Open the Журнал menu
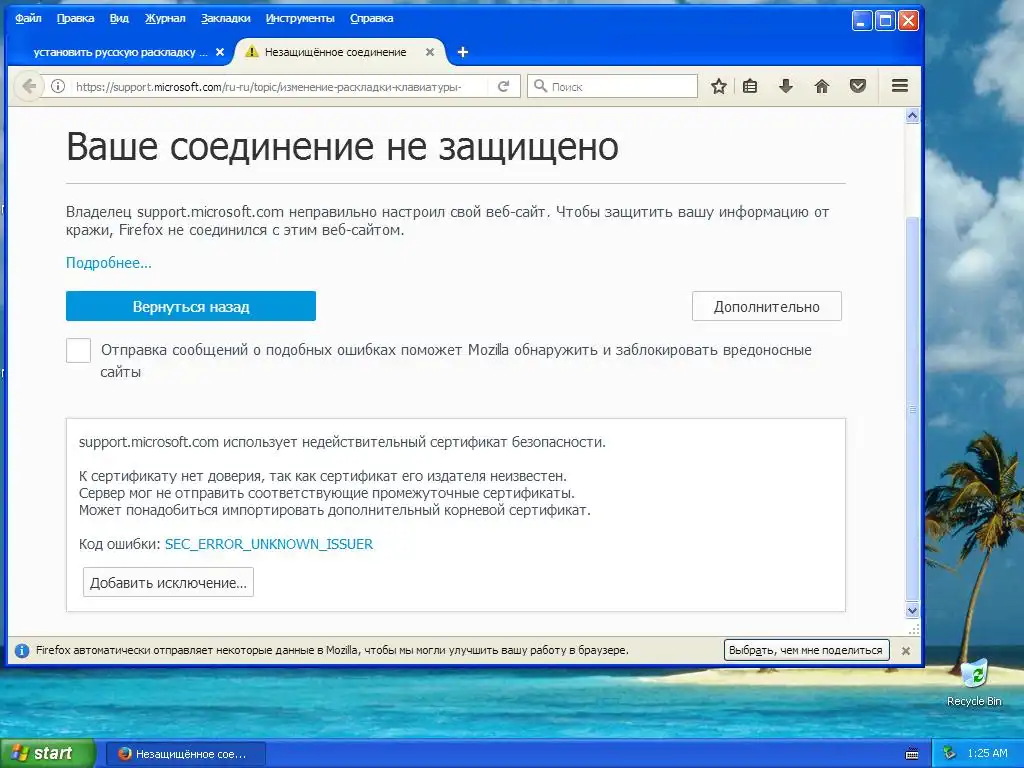The image size is (1024, 768). coord(165,18)
